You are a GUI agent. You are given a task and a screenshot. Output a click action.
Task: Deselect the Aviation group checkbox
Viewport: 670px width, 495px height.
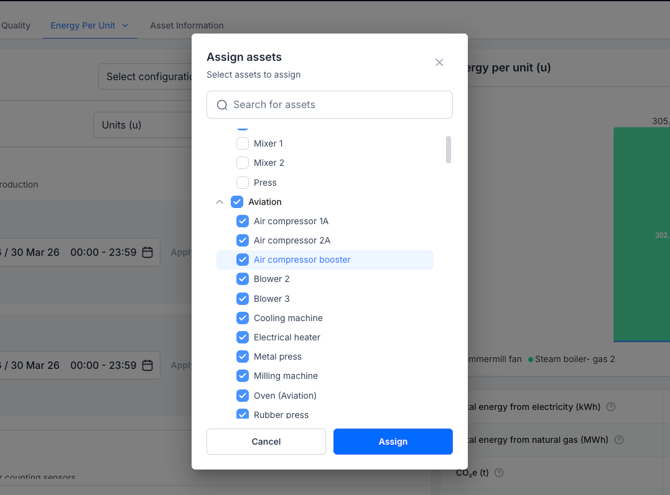tap(237, 202)
